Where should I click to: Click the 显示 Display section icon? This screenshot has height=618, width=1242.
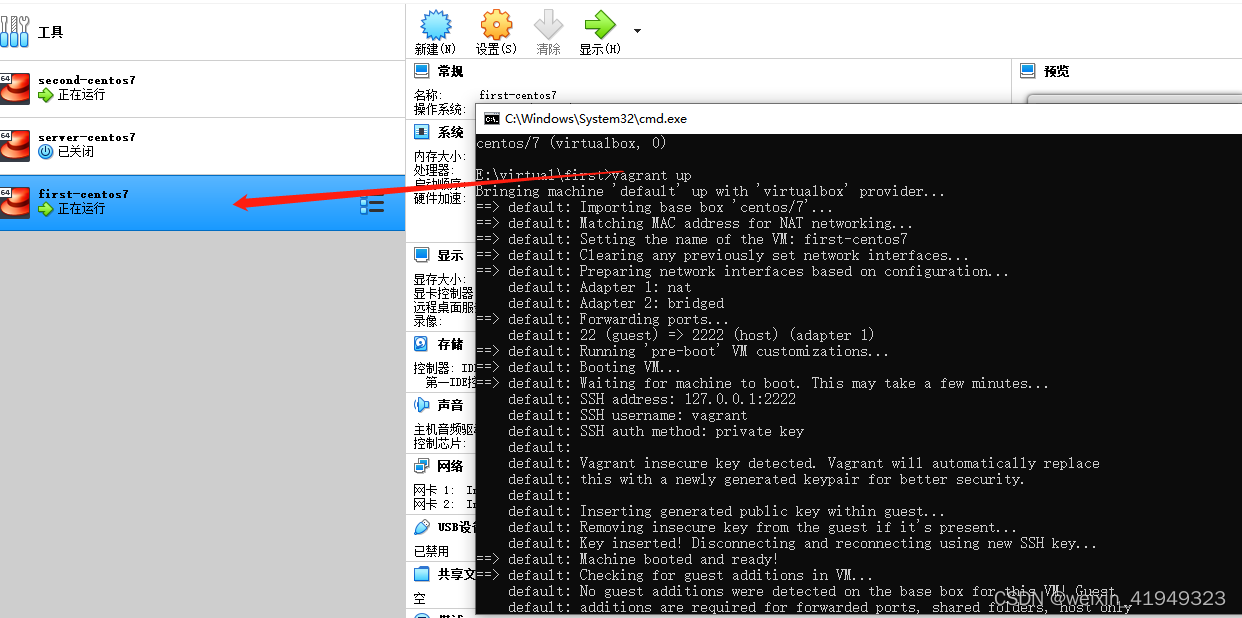point(421,254)
